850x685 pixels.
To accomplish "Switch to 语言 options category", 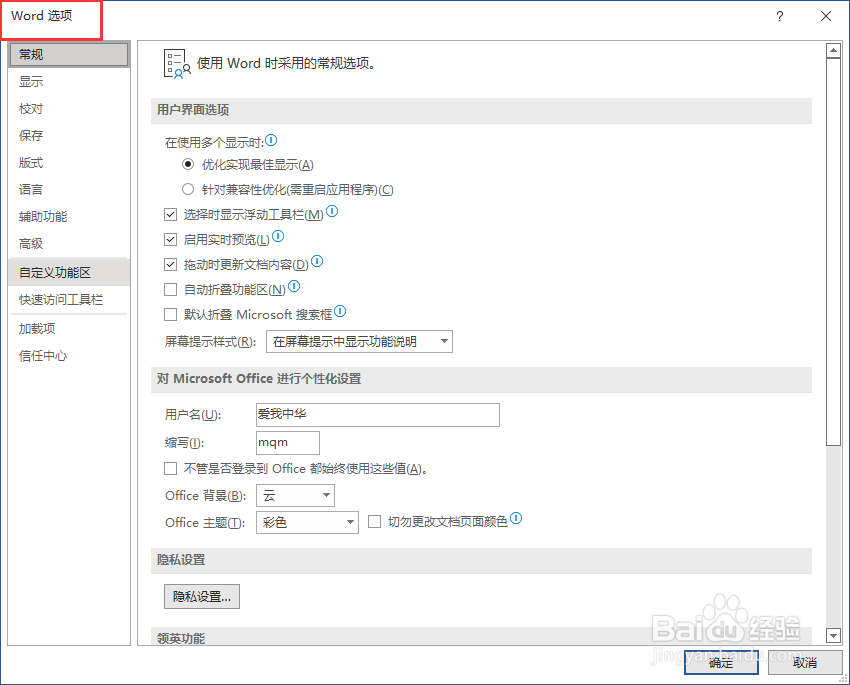I will click(x=68, y=190).
